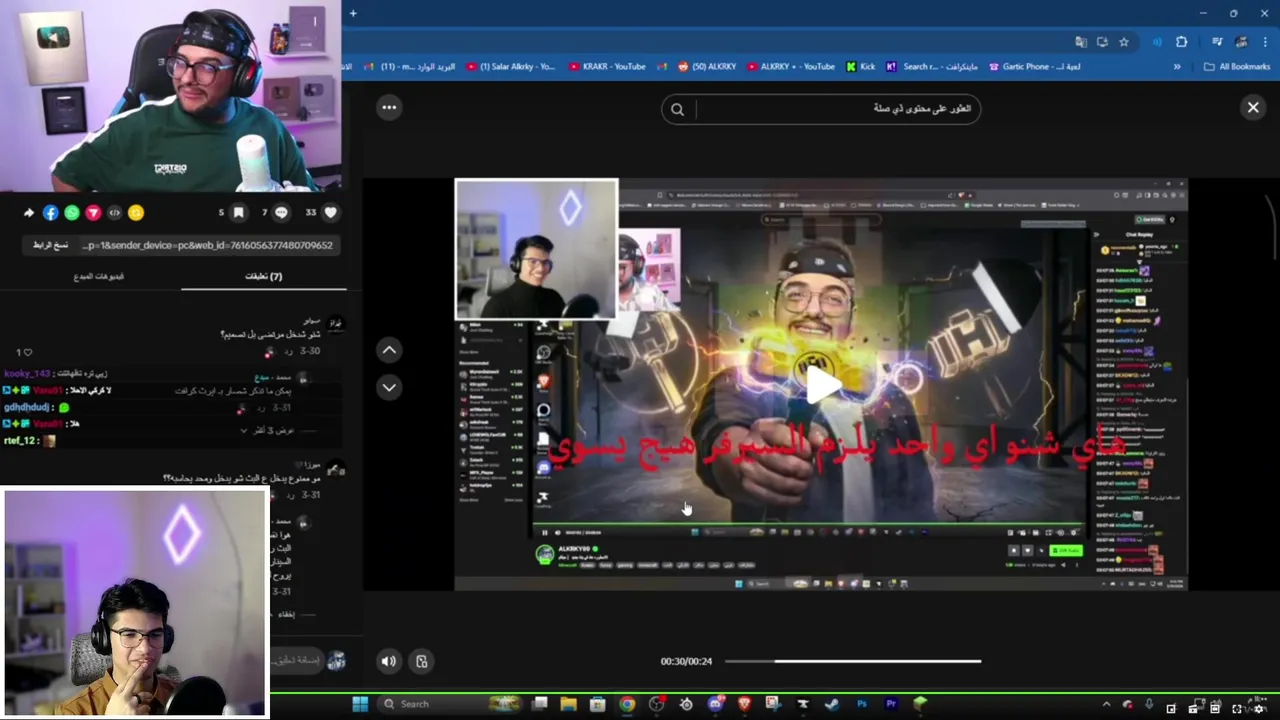This screenshot has width=1280, height=720.
Task: Click the add comment input field
Action: [x=296, y=660]
